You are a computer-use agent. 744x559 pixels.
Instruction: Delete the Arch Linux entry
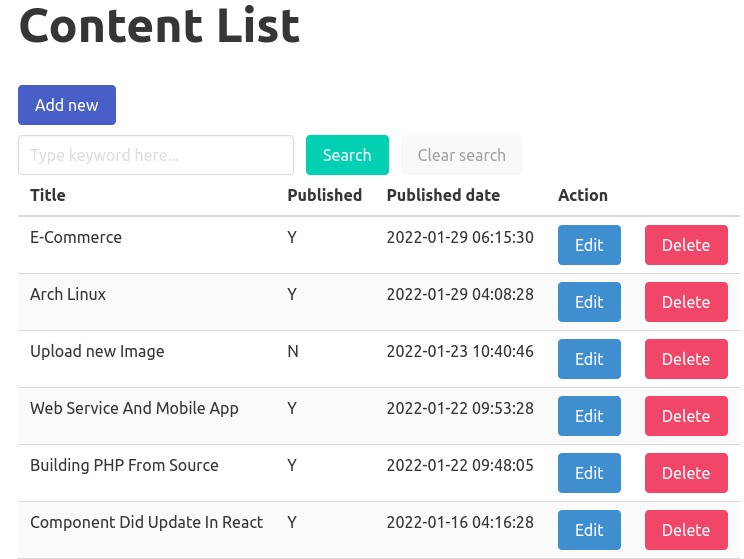pos(686,302)
